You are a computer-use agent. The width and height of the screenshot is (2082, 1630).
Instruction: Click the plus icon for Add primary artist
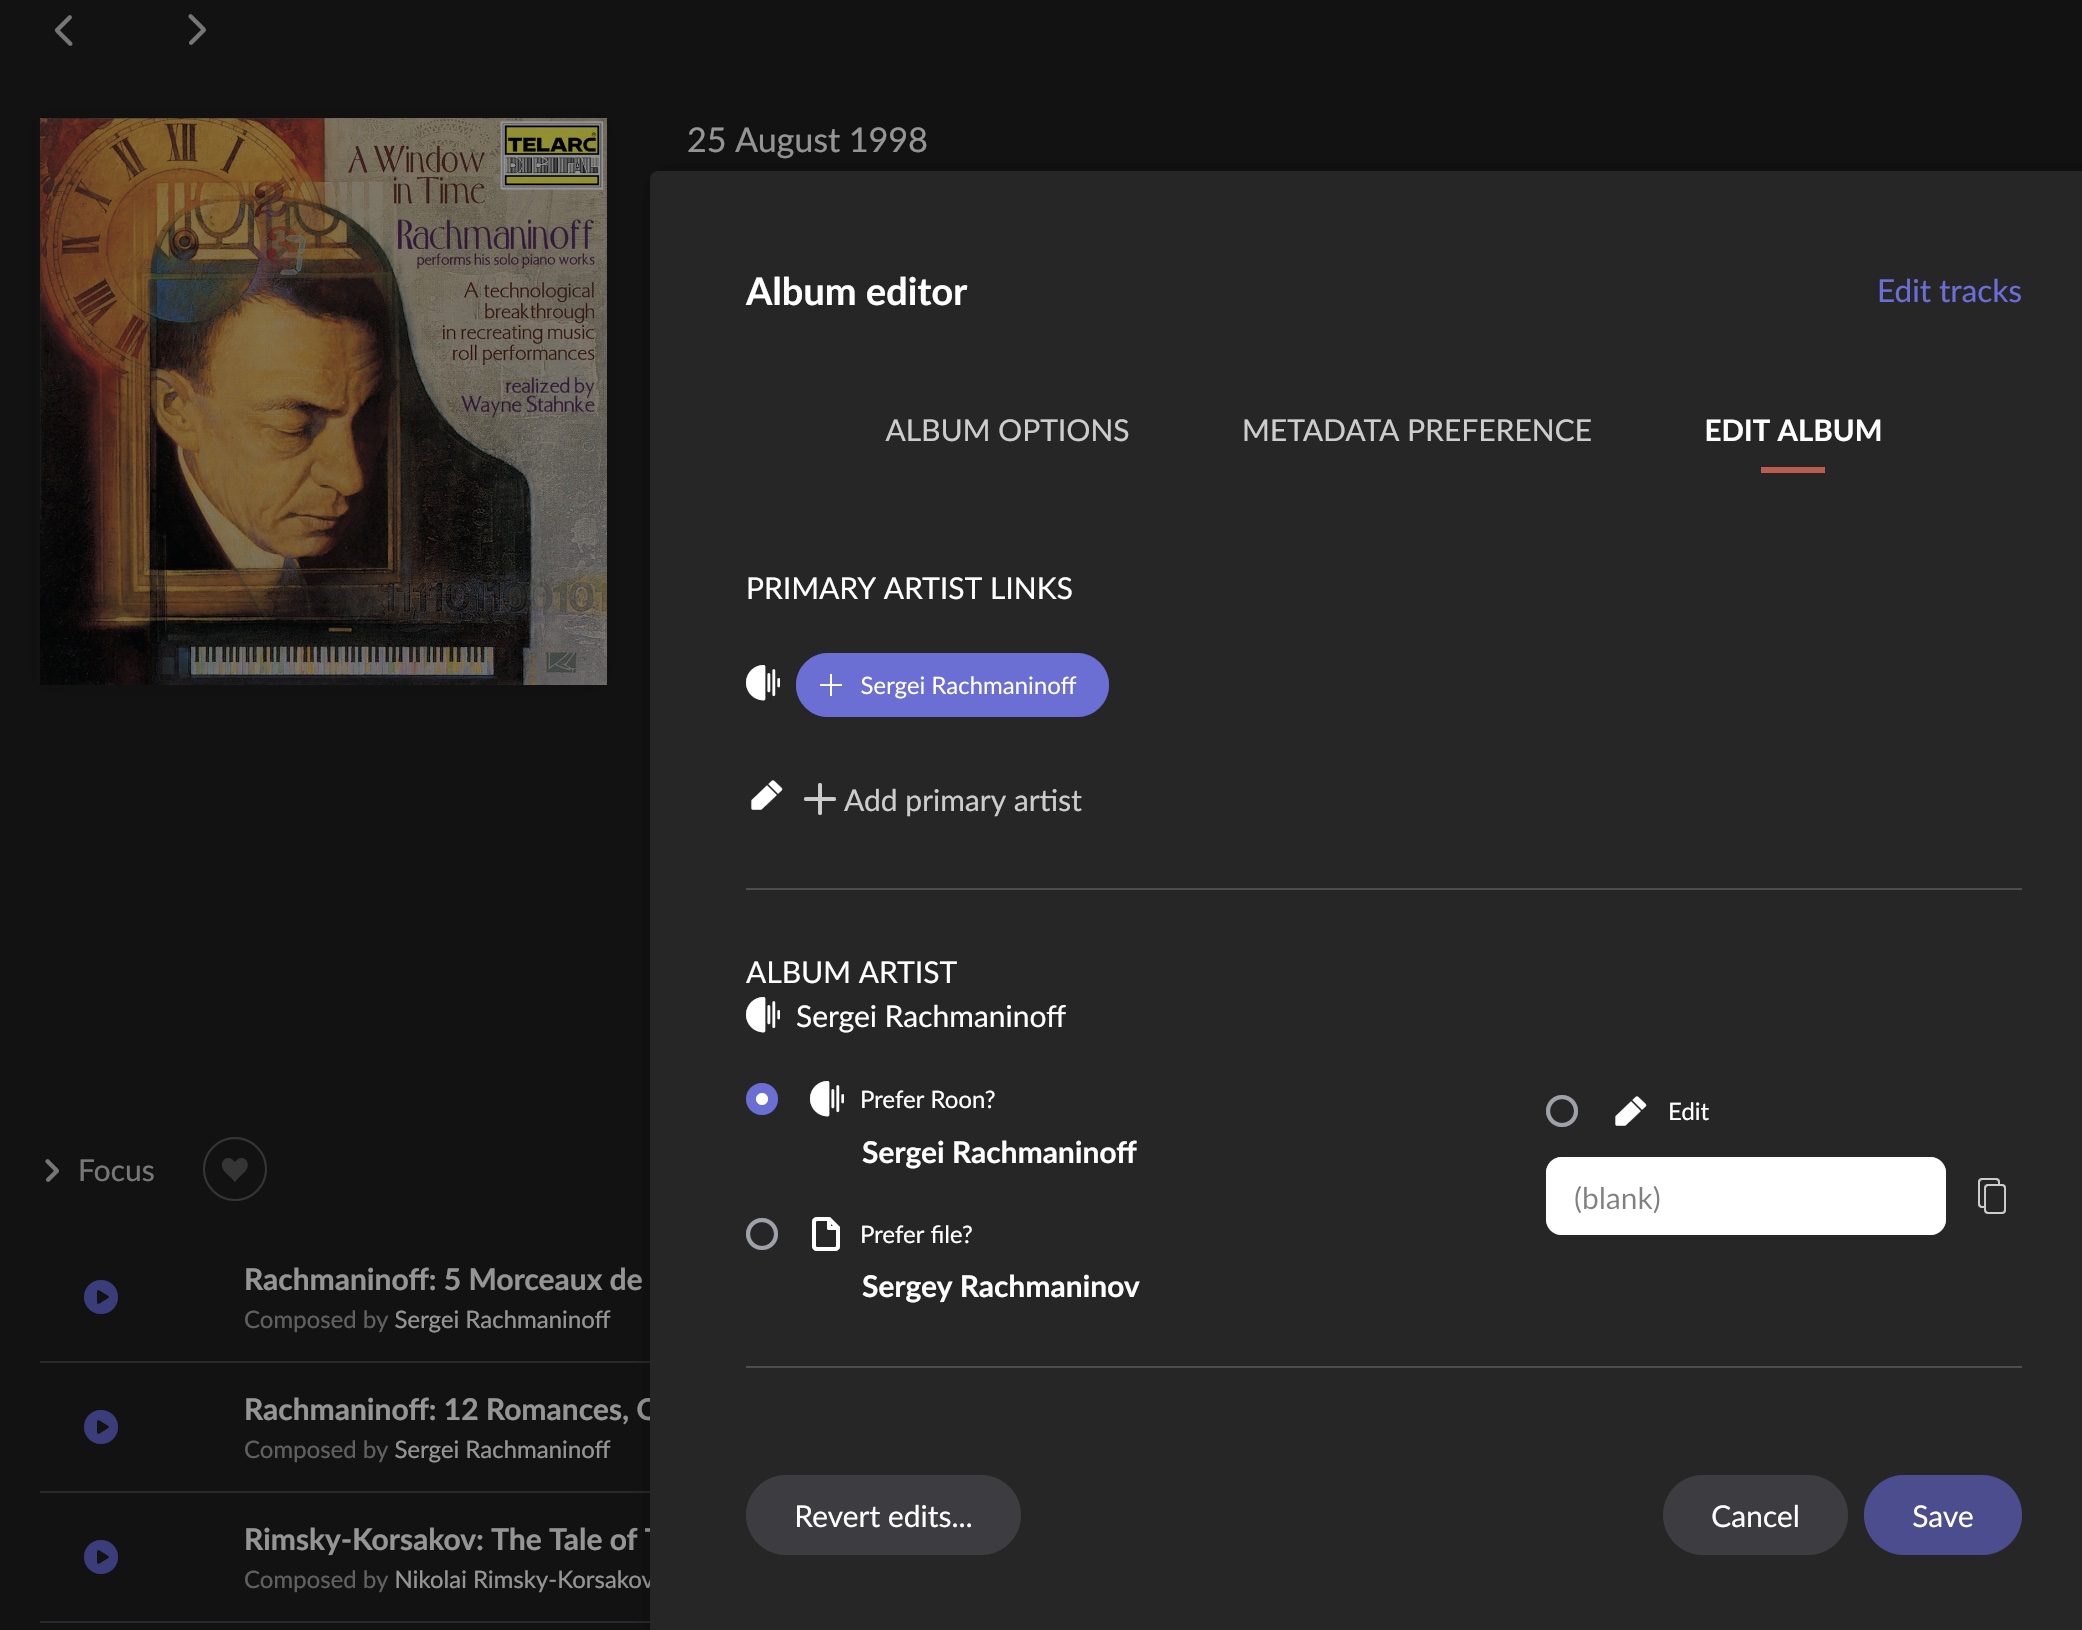click(819, 799)
